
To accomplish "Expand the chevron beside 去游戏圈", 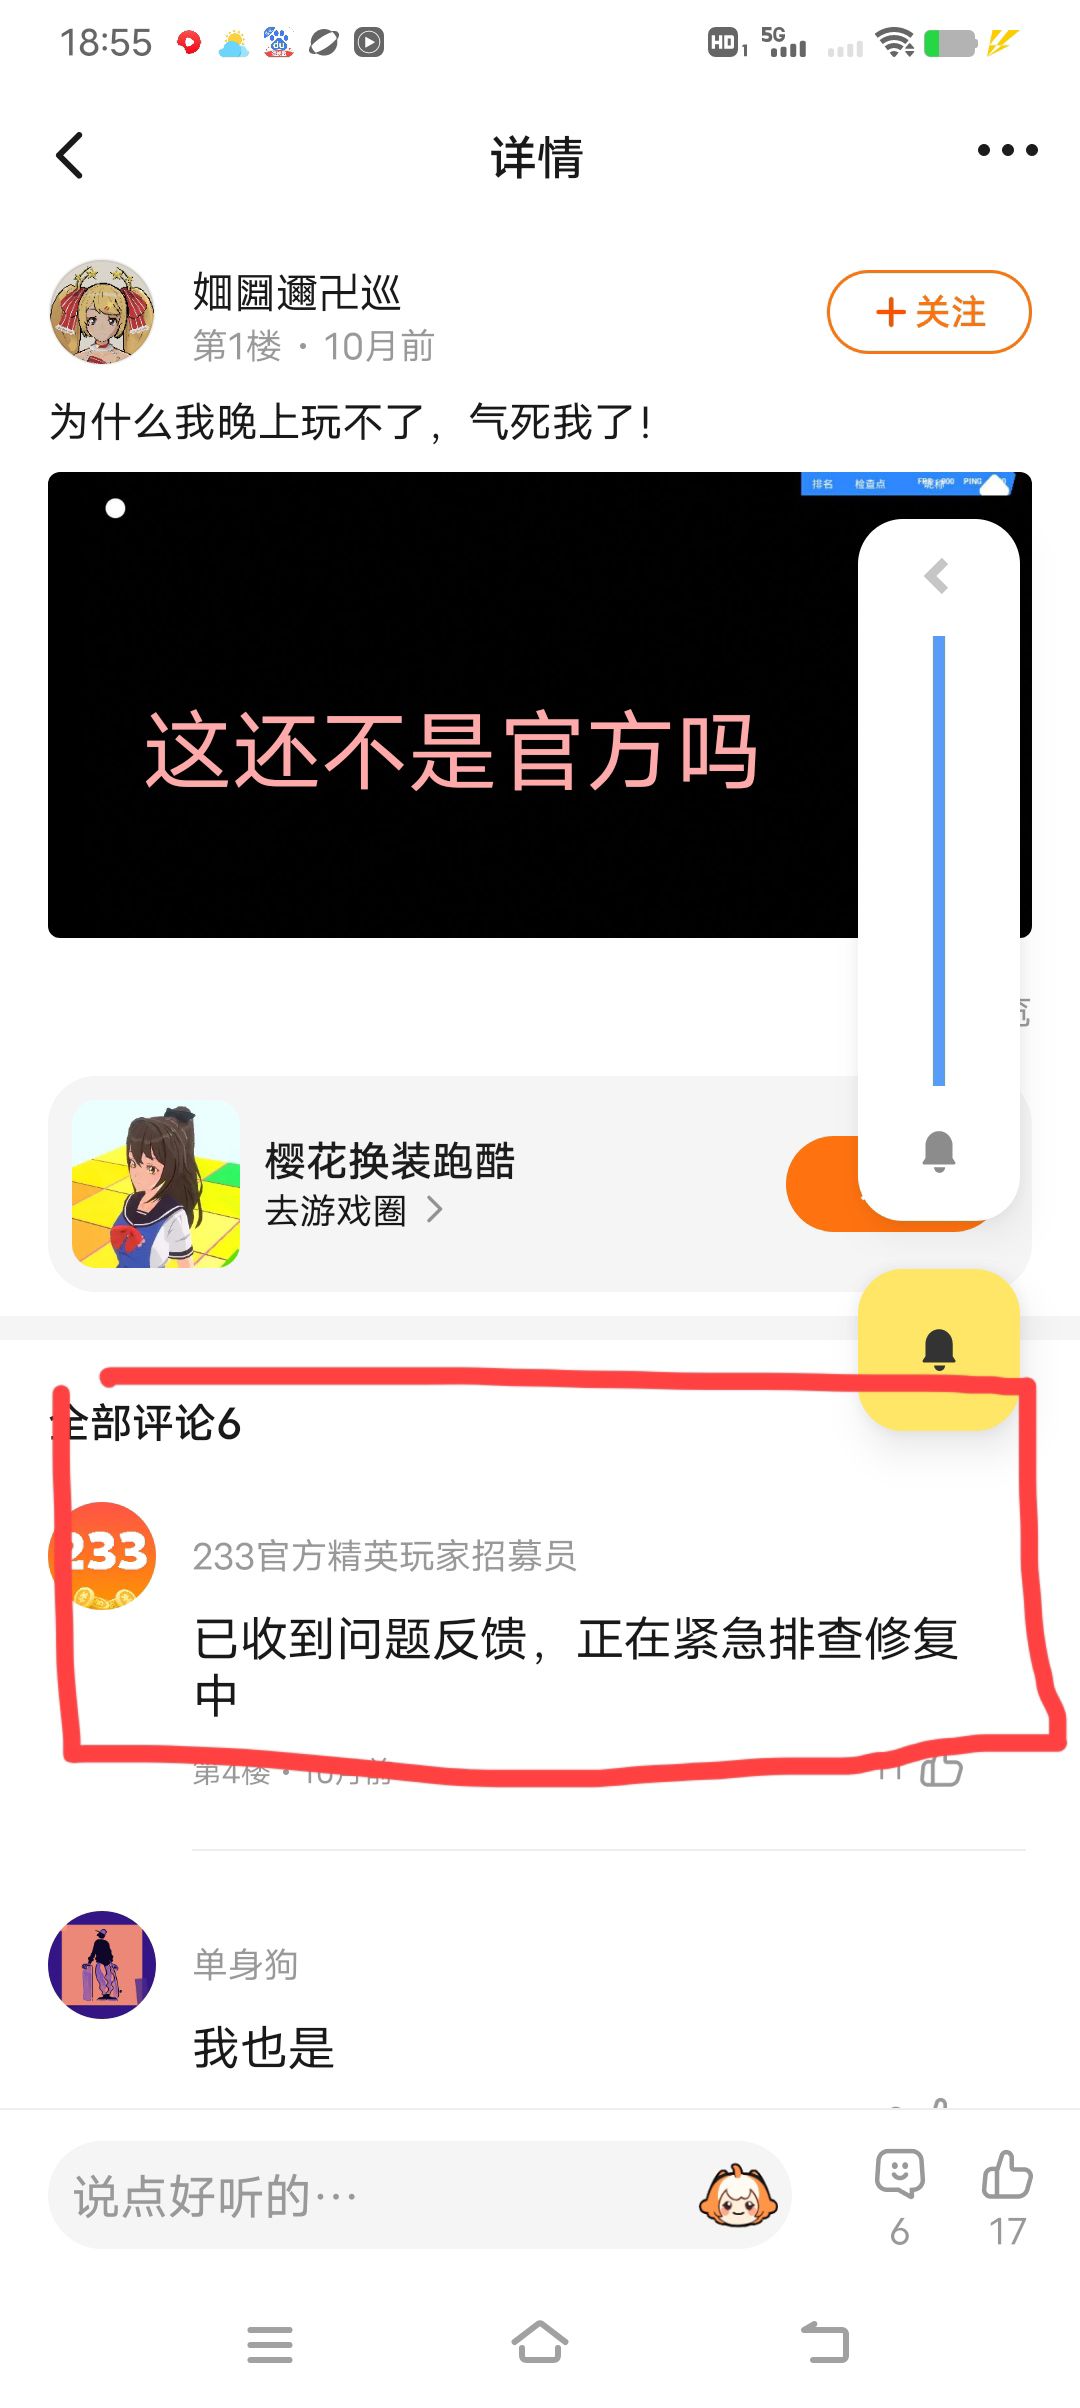I will point(434,1211).
